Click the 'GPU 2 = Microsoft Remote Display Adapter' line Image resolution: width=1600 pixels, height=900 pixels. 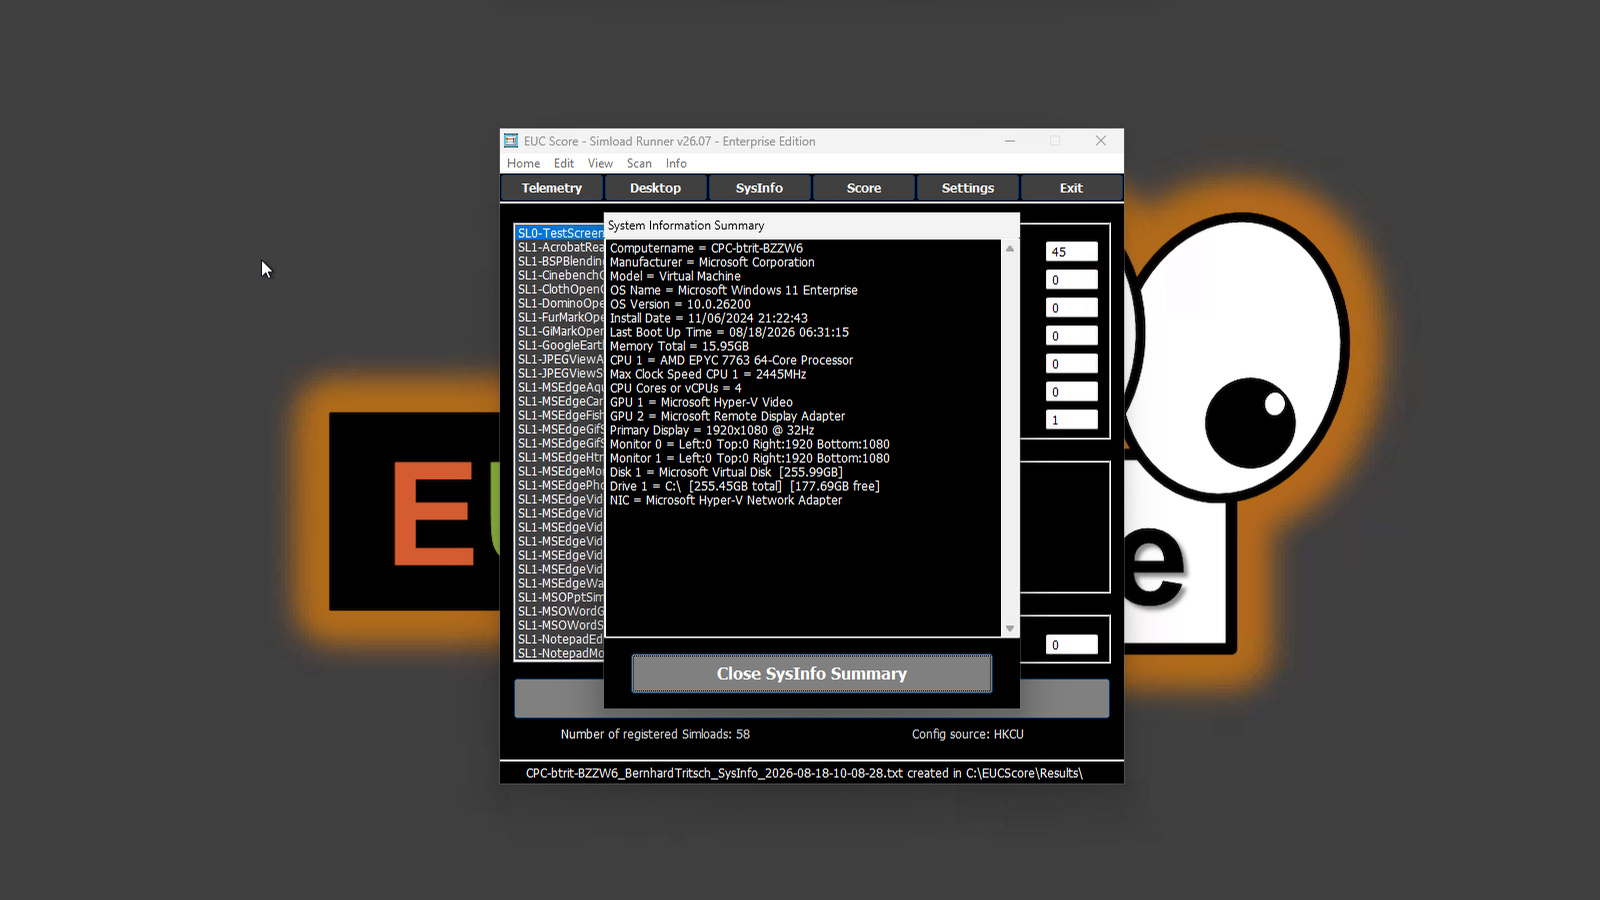(727, 416)
